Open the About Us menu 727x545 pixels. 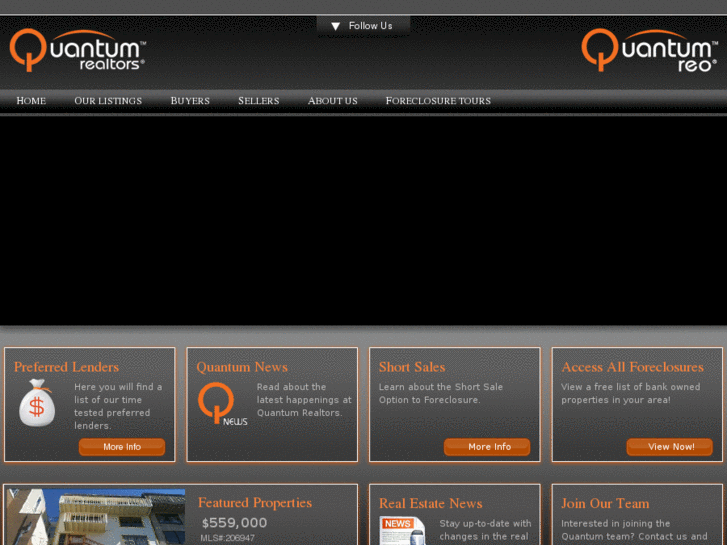point(332,101)
